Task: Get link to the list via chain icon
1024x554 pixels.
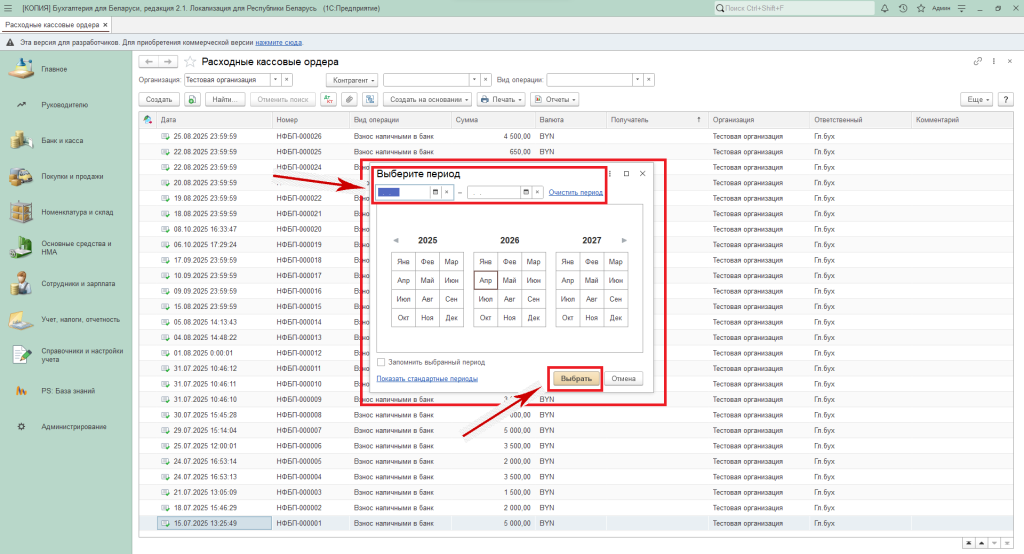Action: tap(977, 62)
